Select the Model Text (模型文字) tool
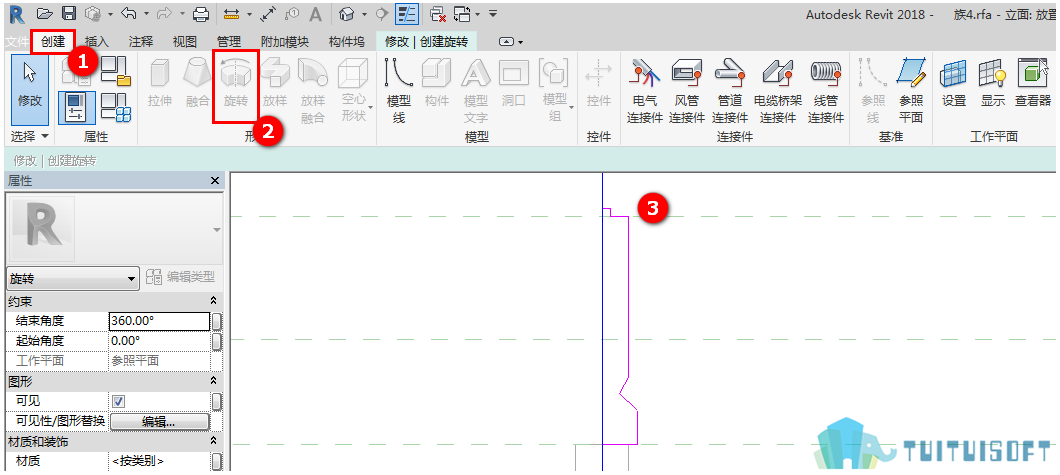 coord(475,91)
